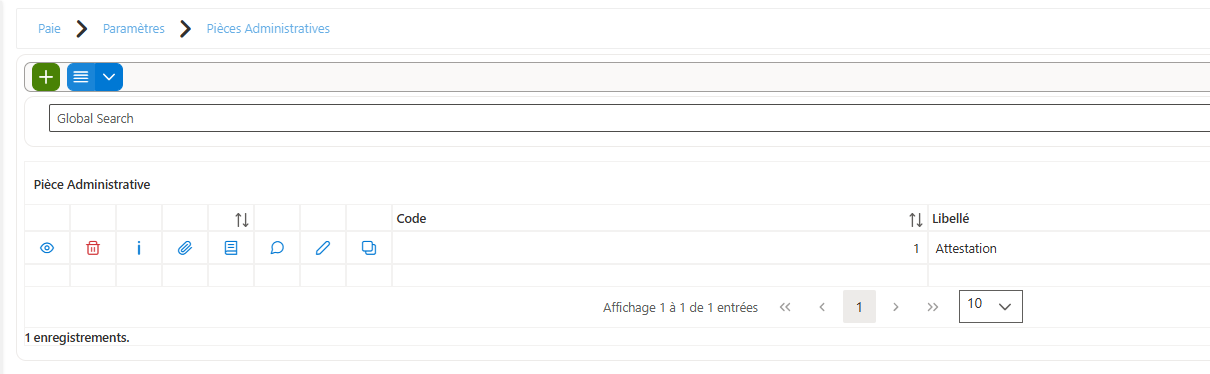Go to Paramètres breadcrumb link
The width and height of the screenshot is (1210, 374).
pos(134,29)
